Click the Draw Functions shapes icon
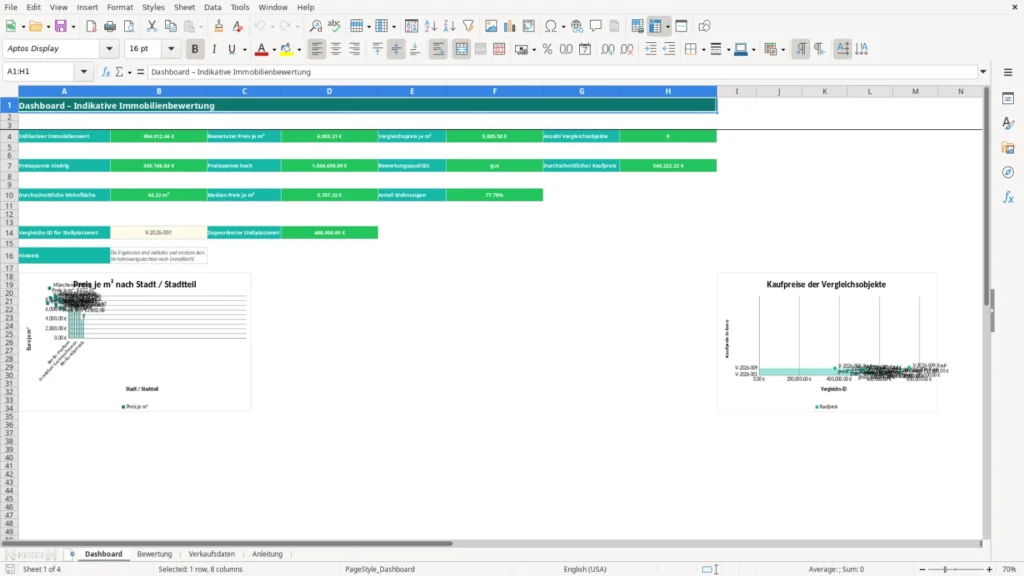This screenshot has height=576, width=1024. pyautogui.click(x=704, y=26)
